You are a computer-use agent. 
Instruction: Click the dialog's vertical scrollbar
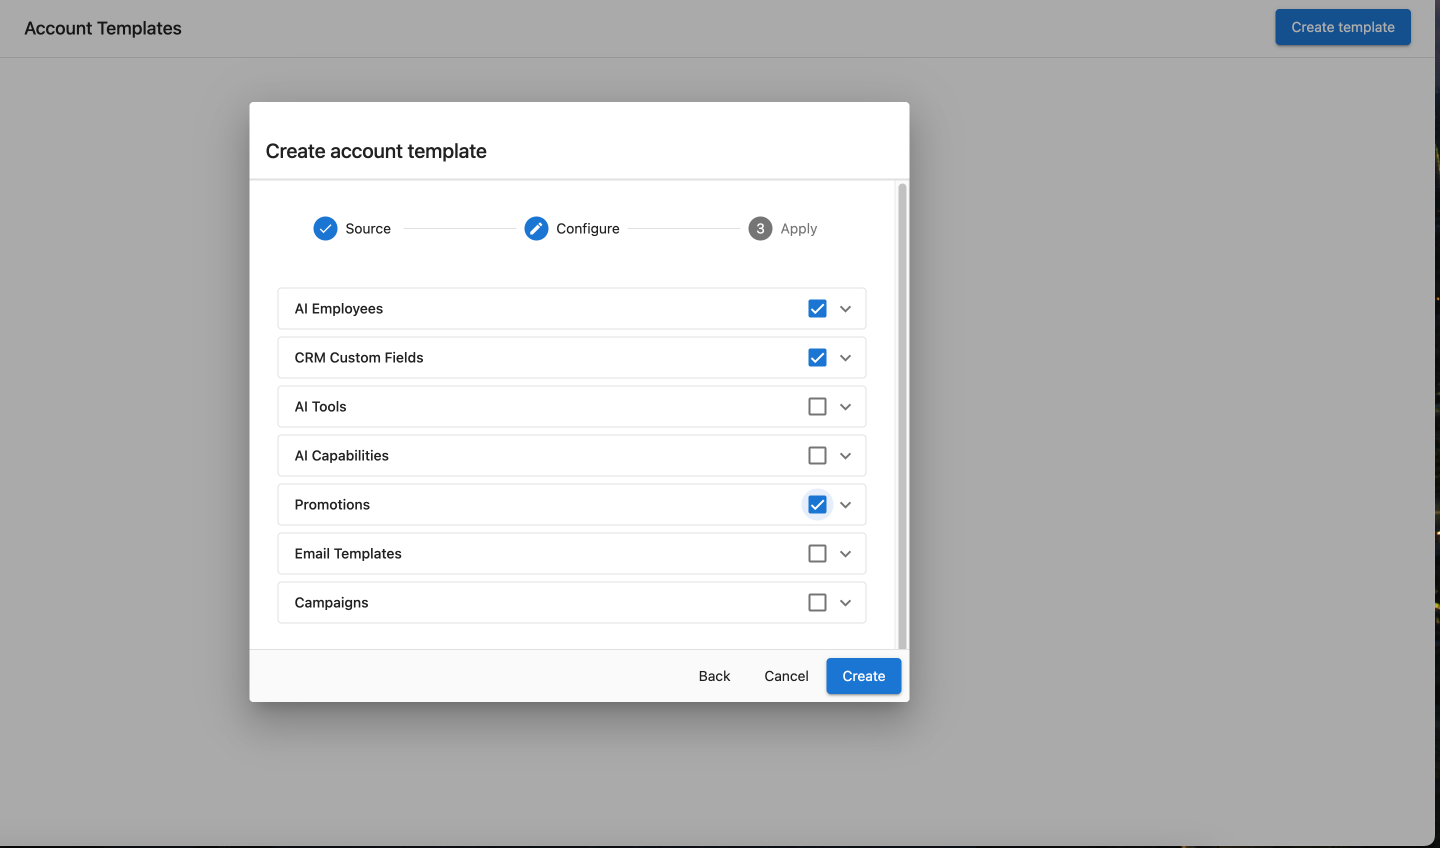pos(902,415)
